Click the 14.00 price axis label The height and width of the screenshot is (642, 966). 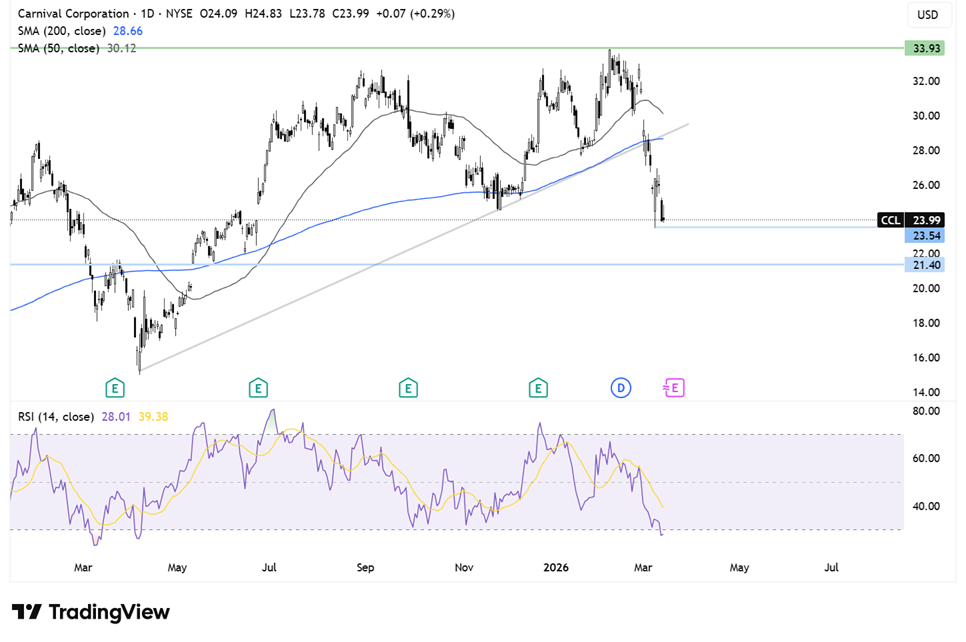926,392
